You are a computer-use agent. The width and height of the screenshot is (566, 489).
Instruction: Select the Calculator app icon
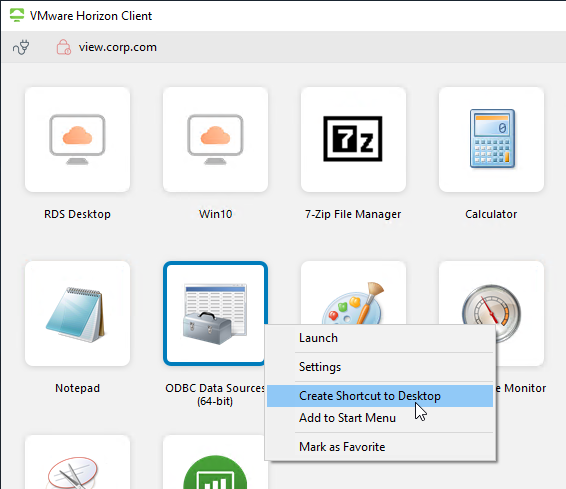491,139
